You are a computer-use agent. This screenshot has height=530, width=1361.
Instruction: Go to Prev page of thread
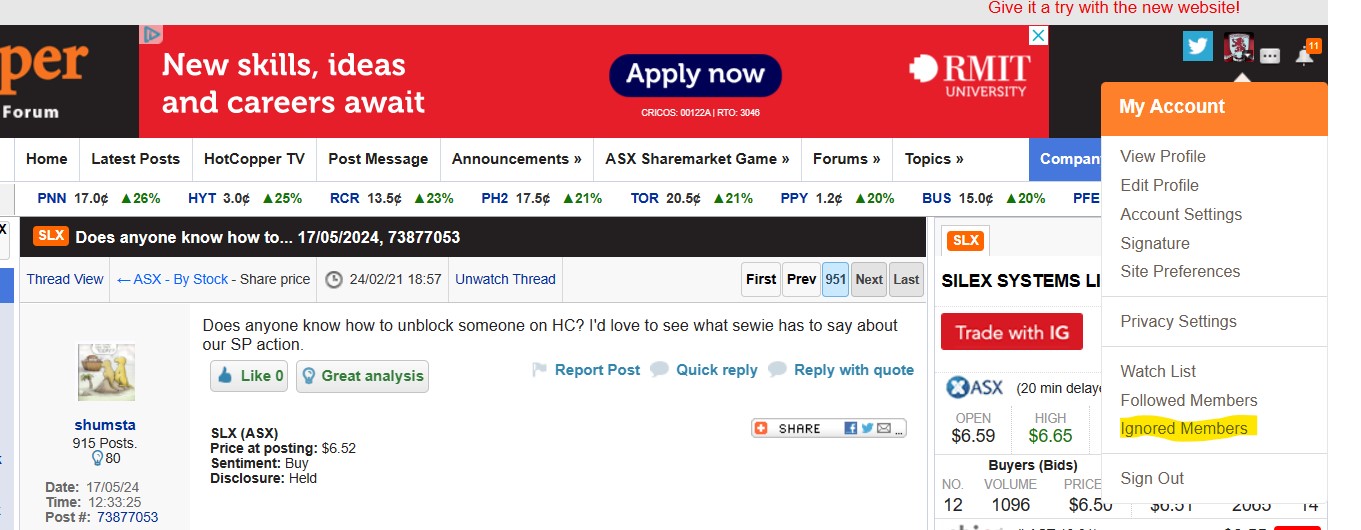801,280
